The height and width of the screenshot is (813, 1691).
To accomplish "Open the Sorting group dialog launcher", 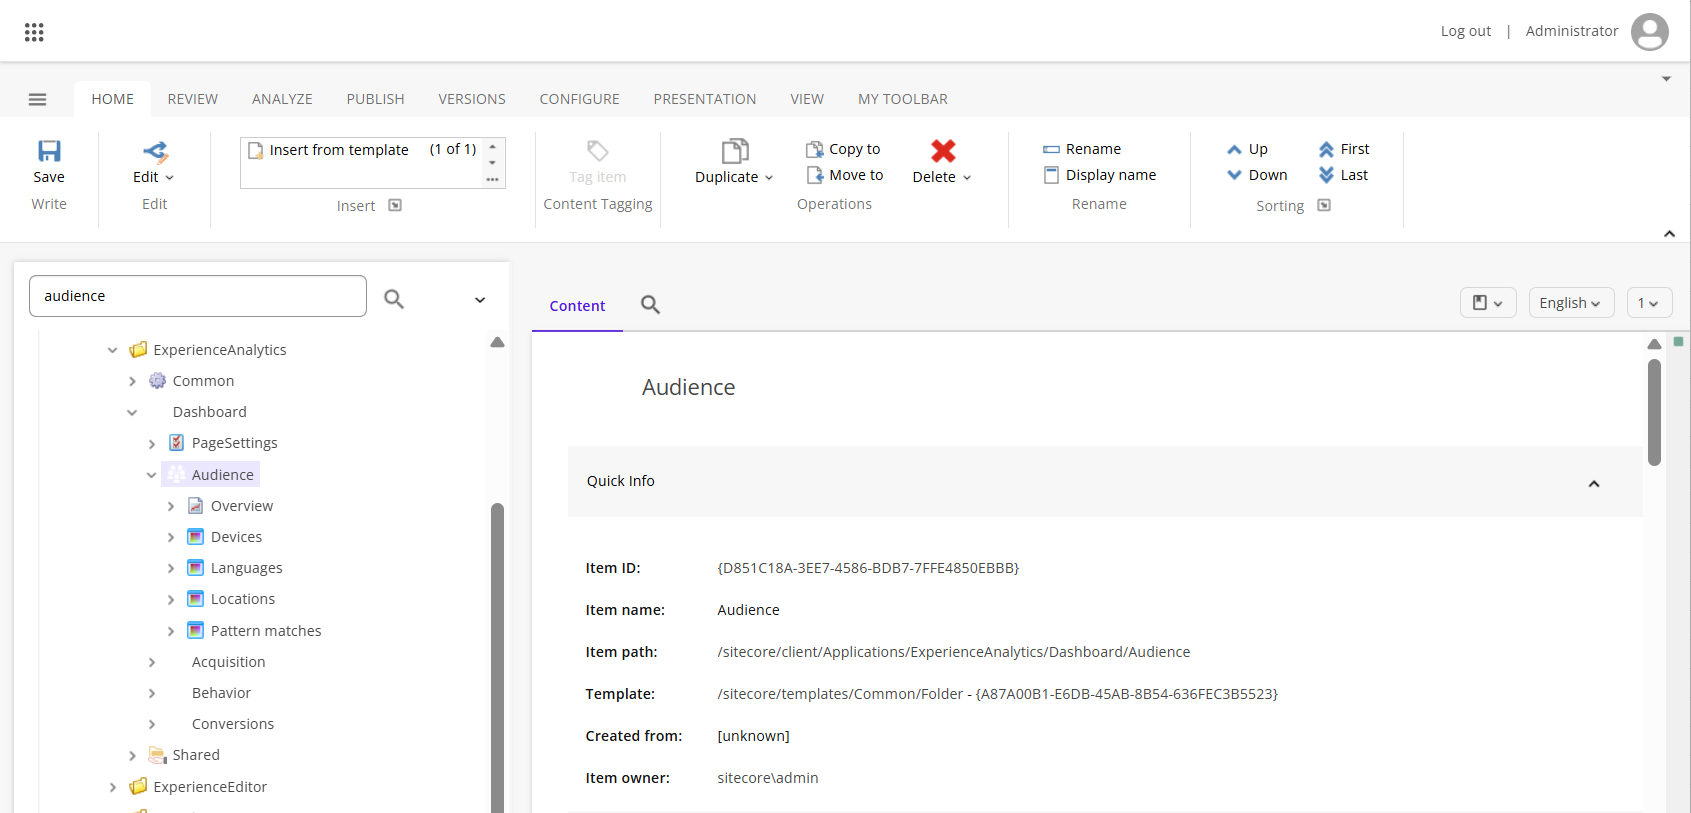I will (1324, 205).
